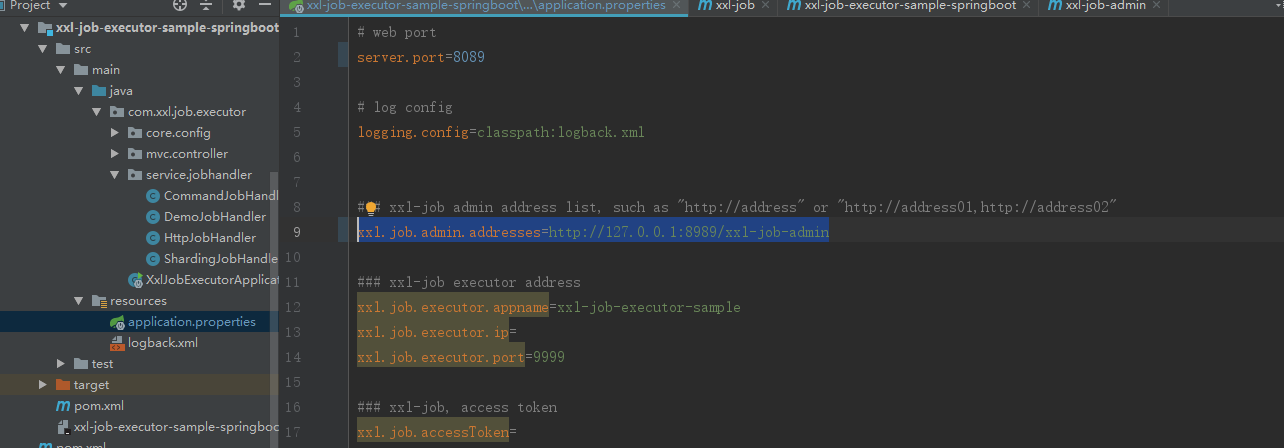
Task: Close the xxl-job editor tab
Action: [766, 6]
